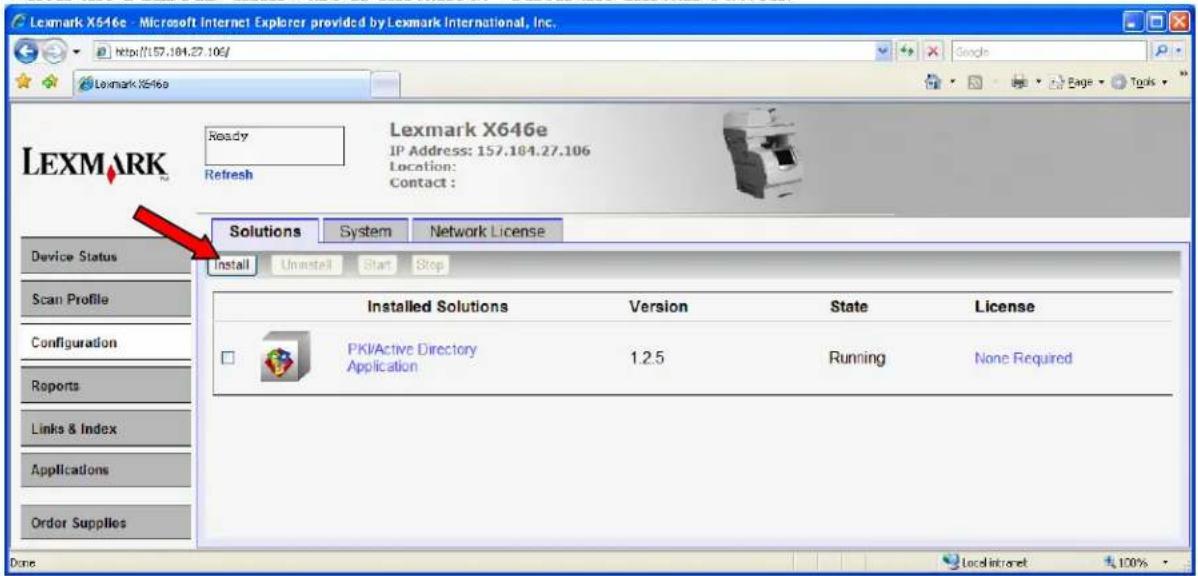Click the Install button
The height and width of the screenshot is (576, 1198).
pyautogui.click(x=232, y=264)
